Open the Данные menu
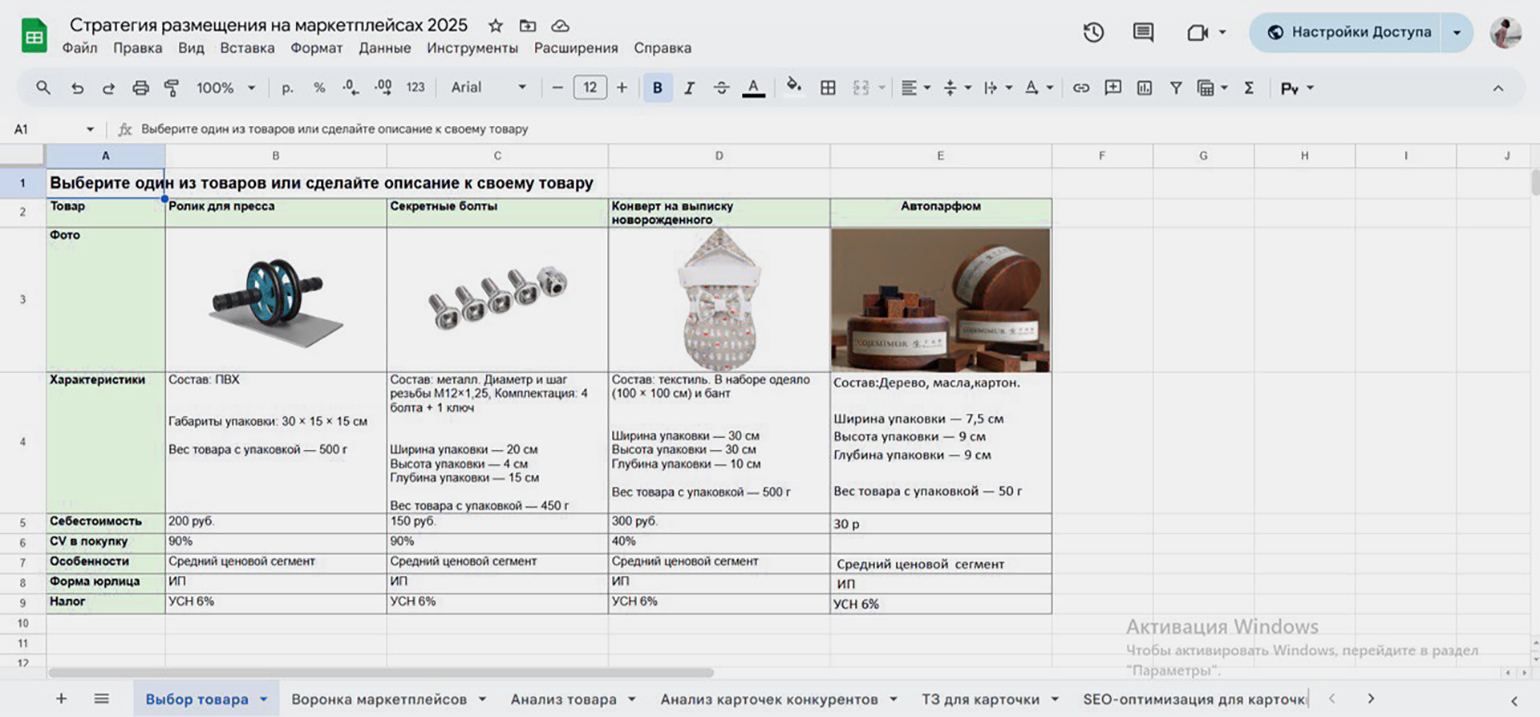1540x717 pixels. 385,48
